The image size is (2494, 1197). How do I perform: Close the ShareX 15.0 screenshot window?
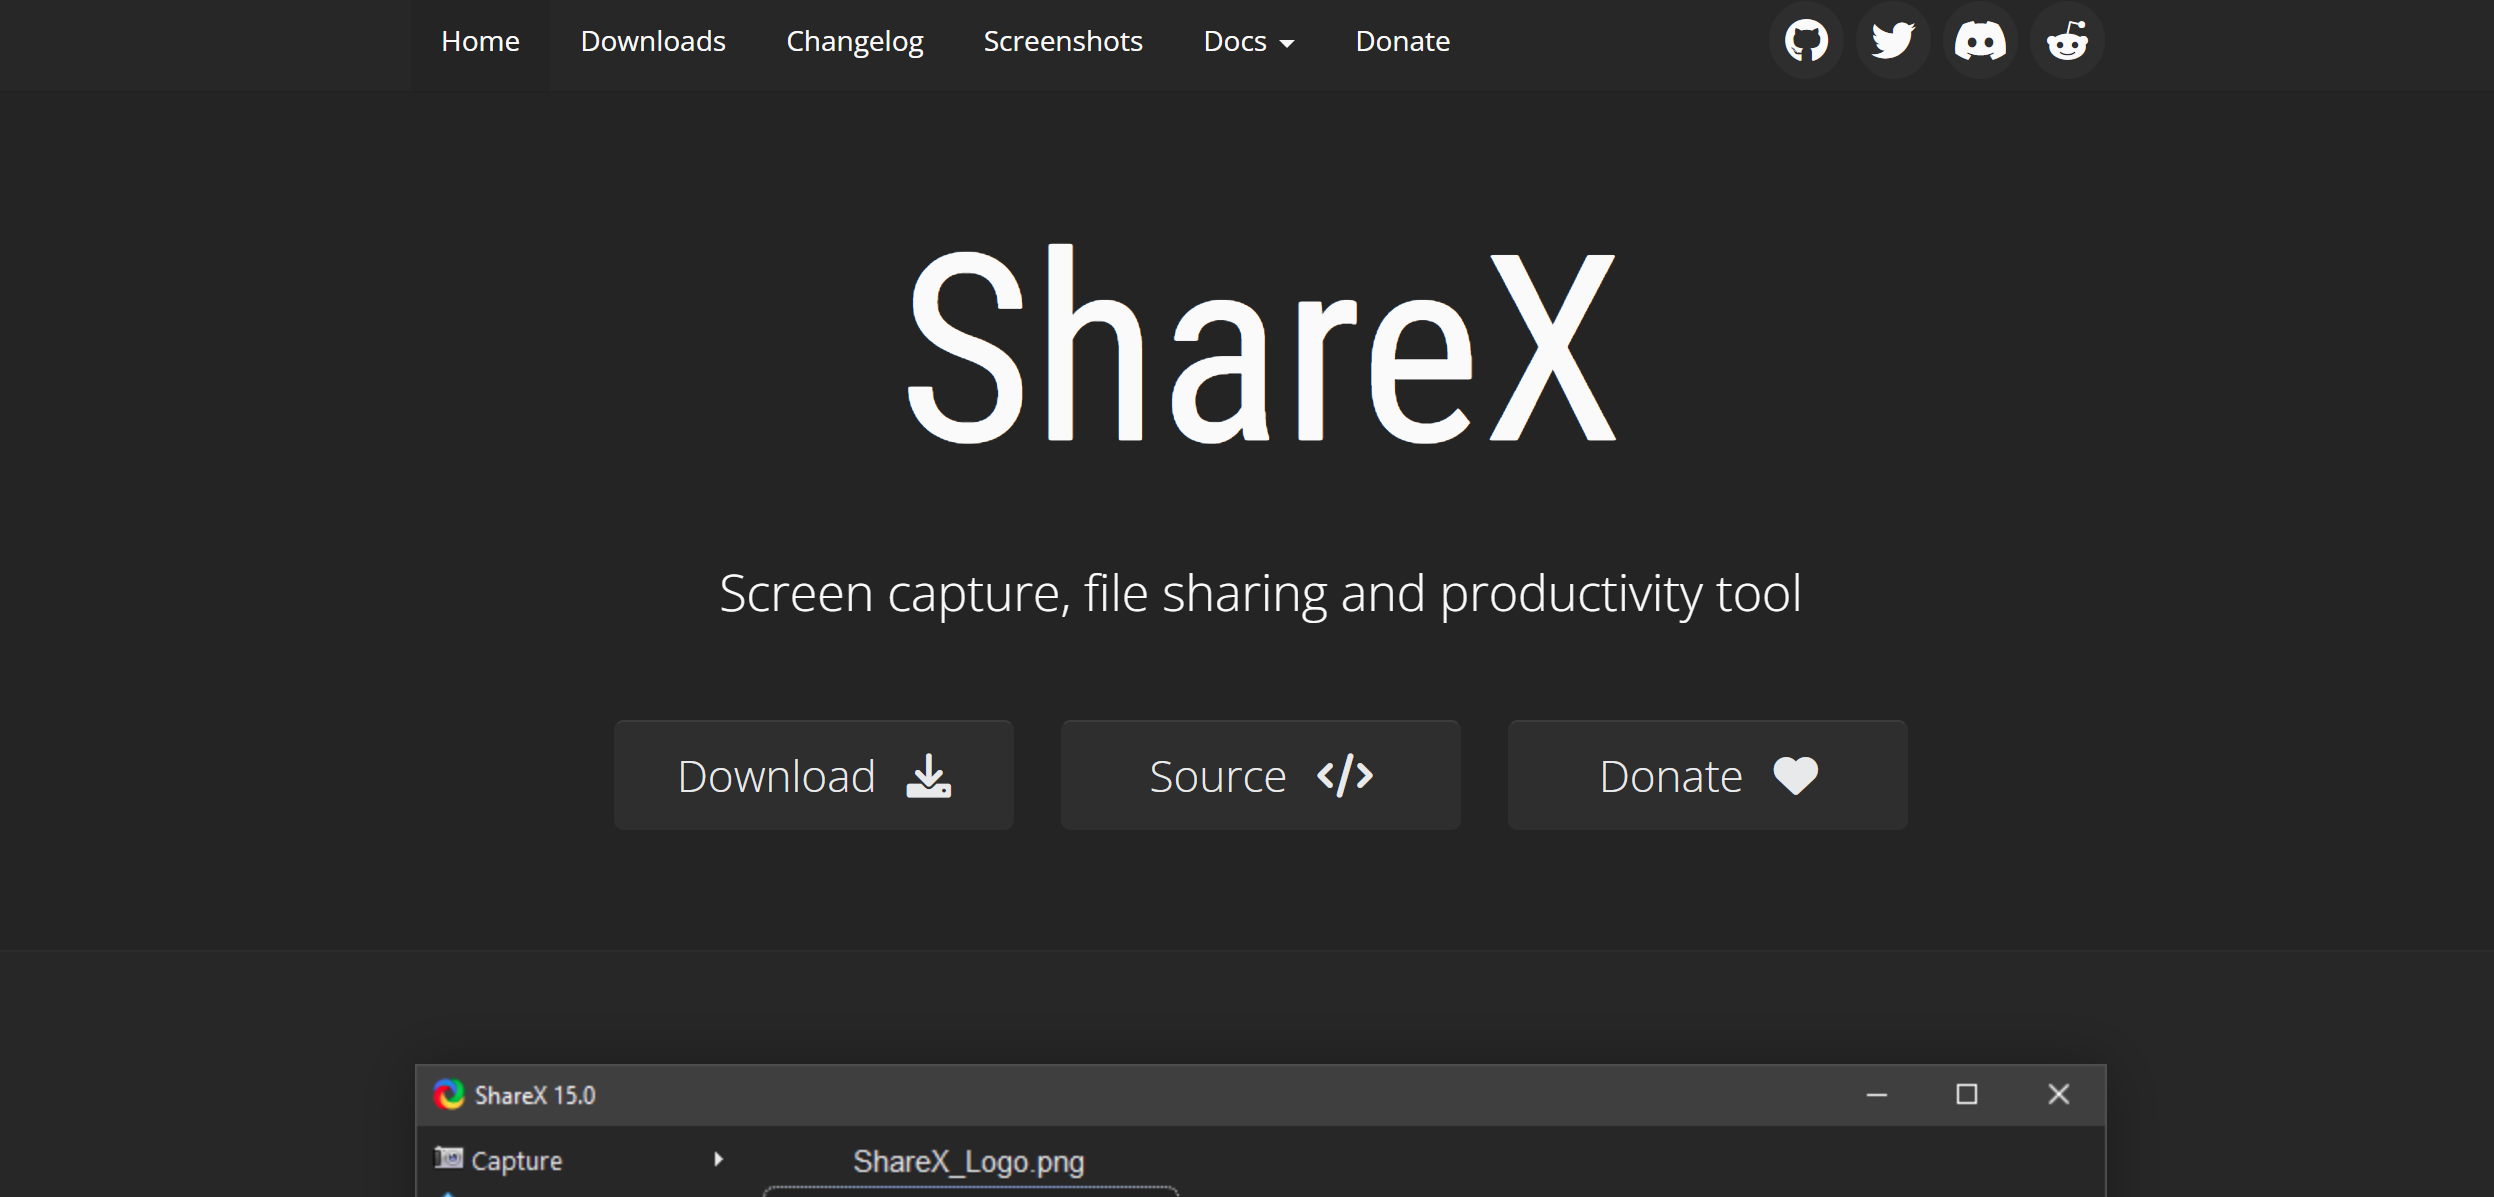(2058, 1095)
